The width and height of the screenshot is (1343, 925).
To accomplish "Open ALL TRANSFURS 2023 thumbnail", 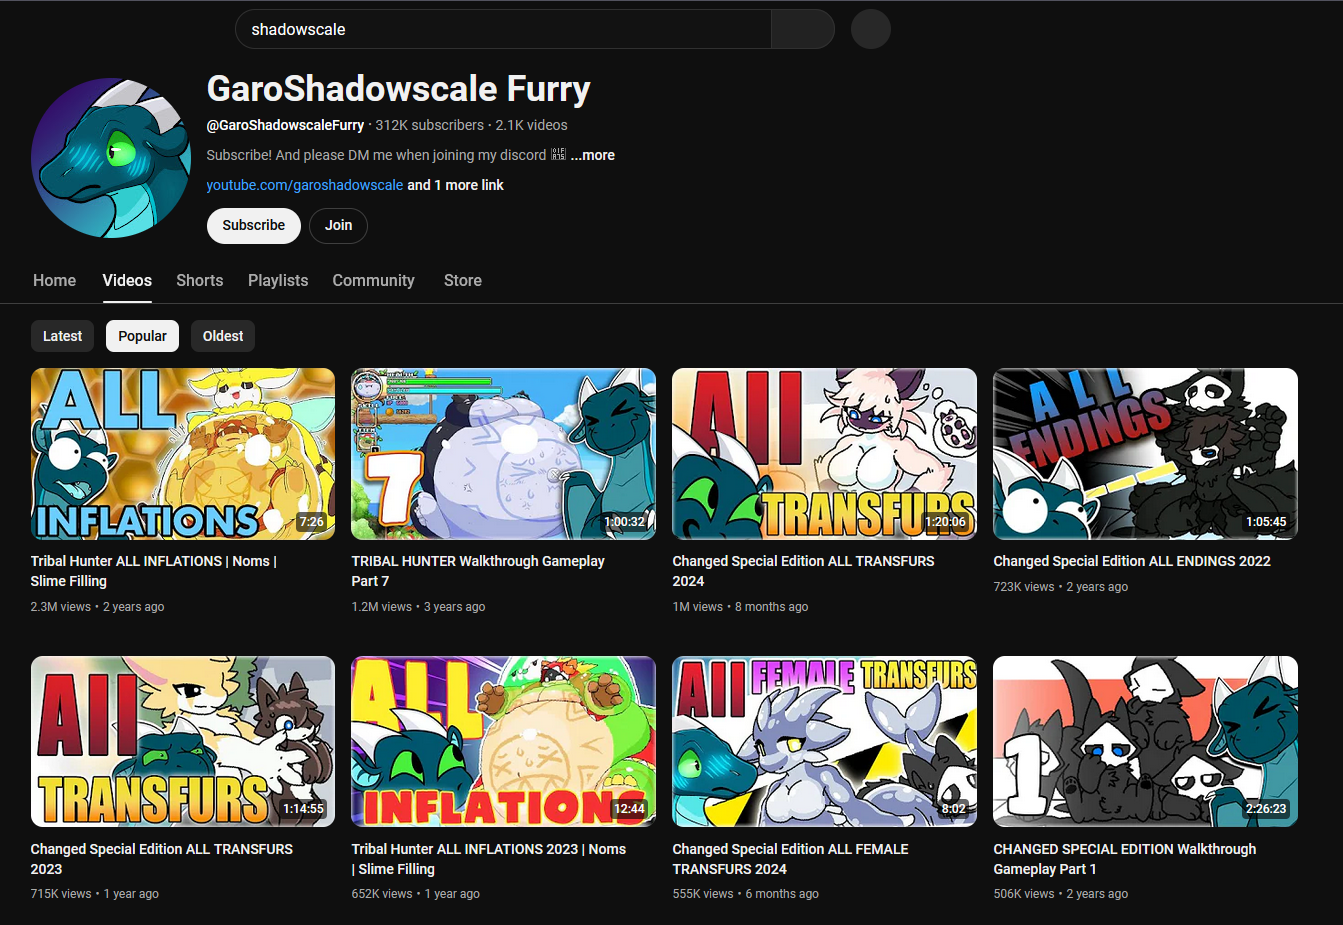I will [183, 742].
